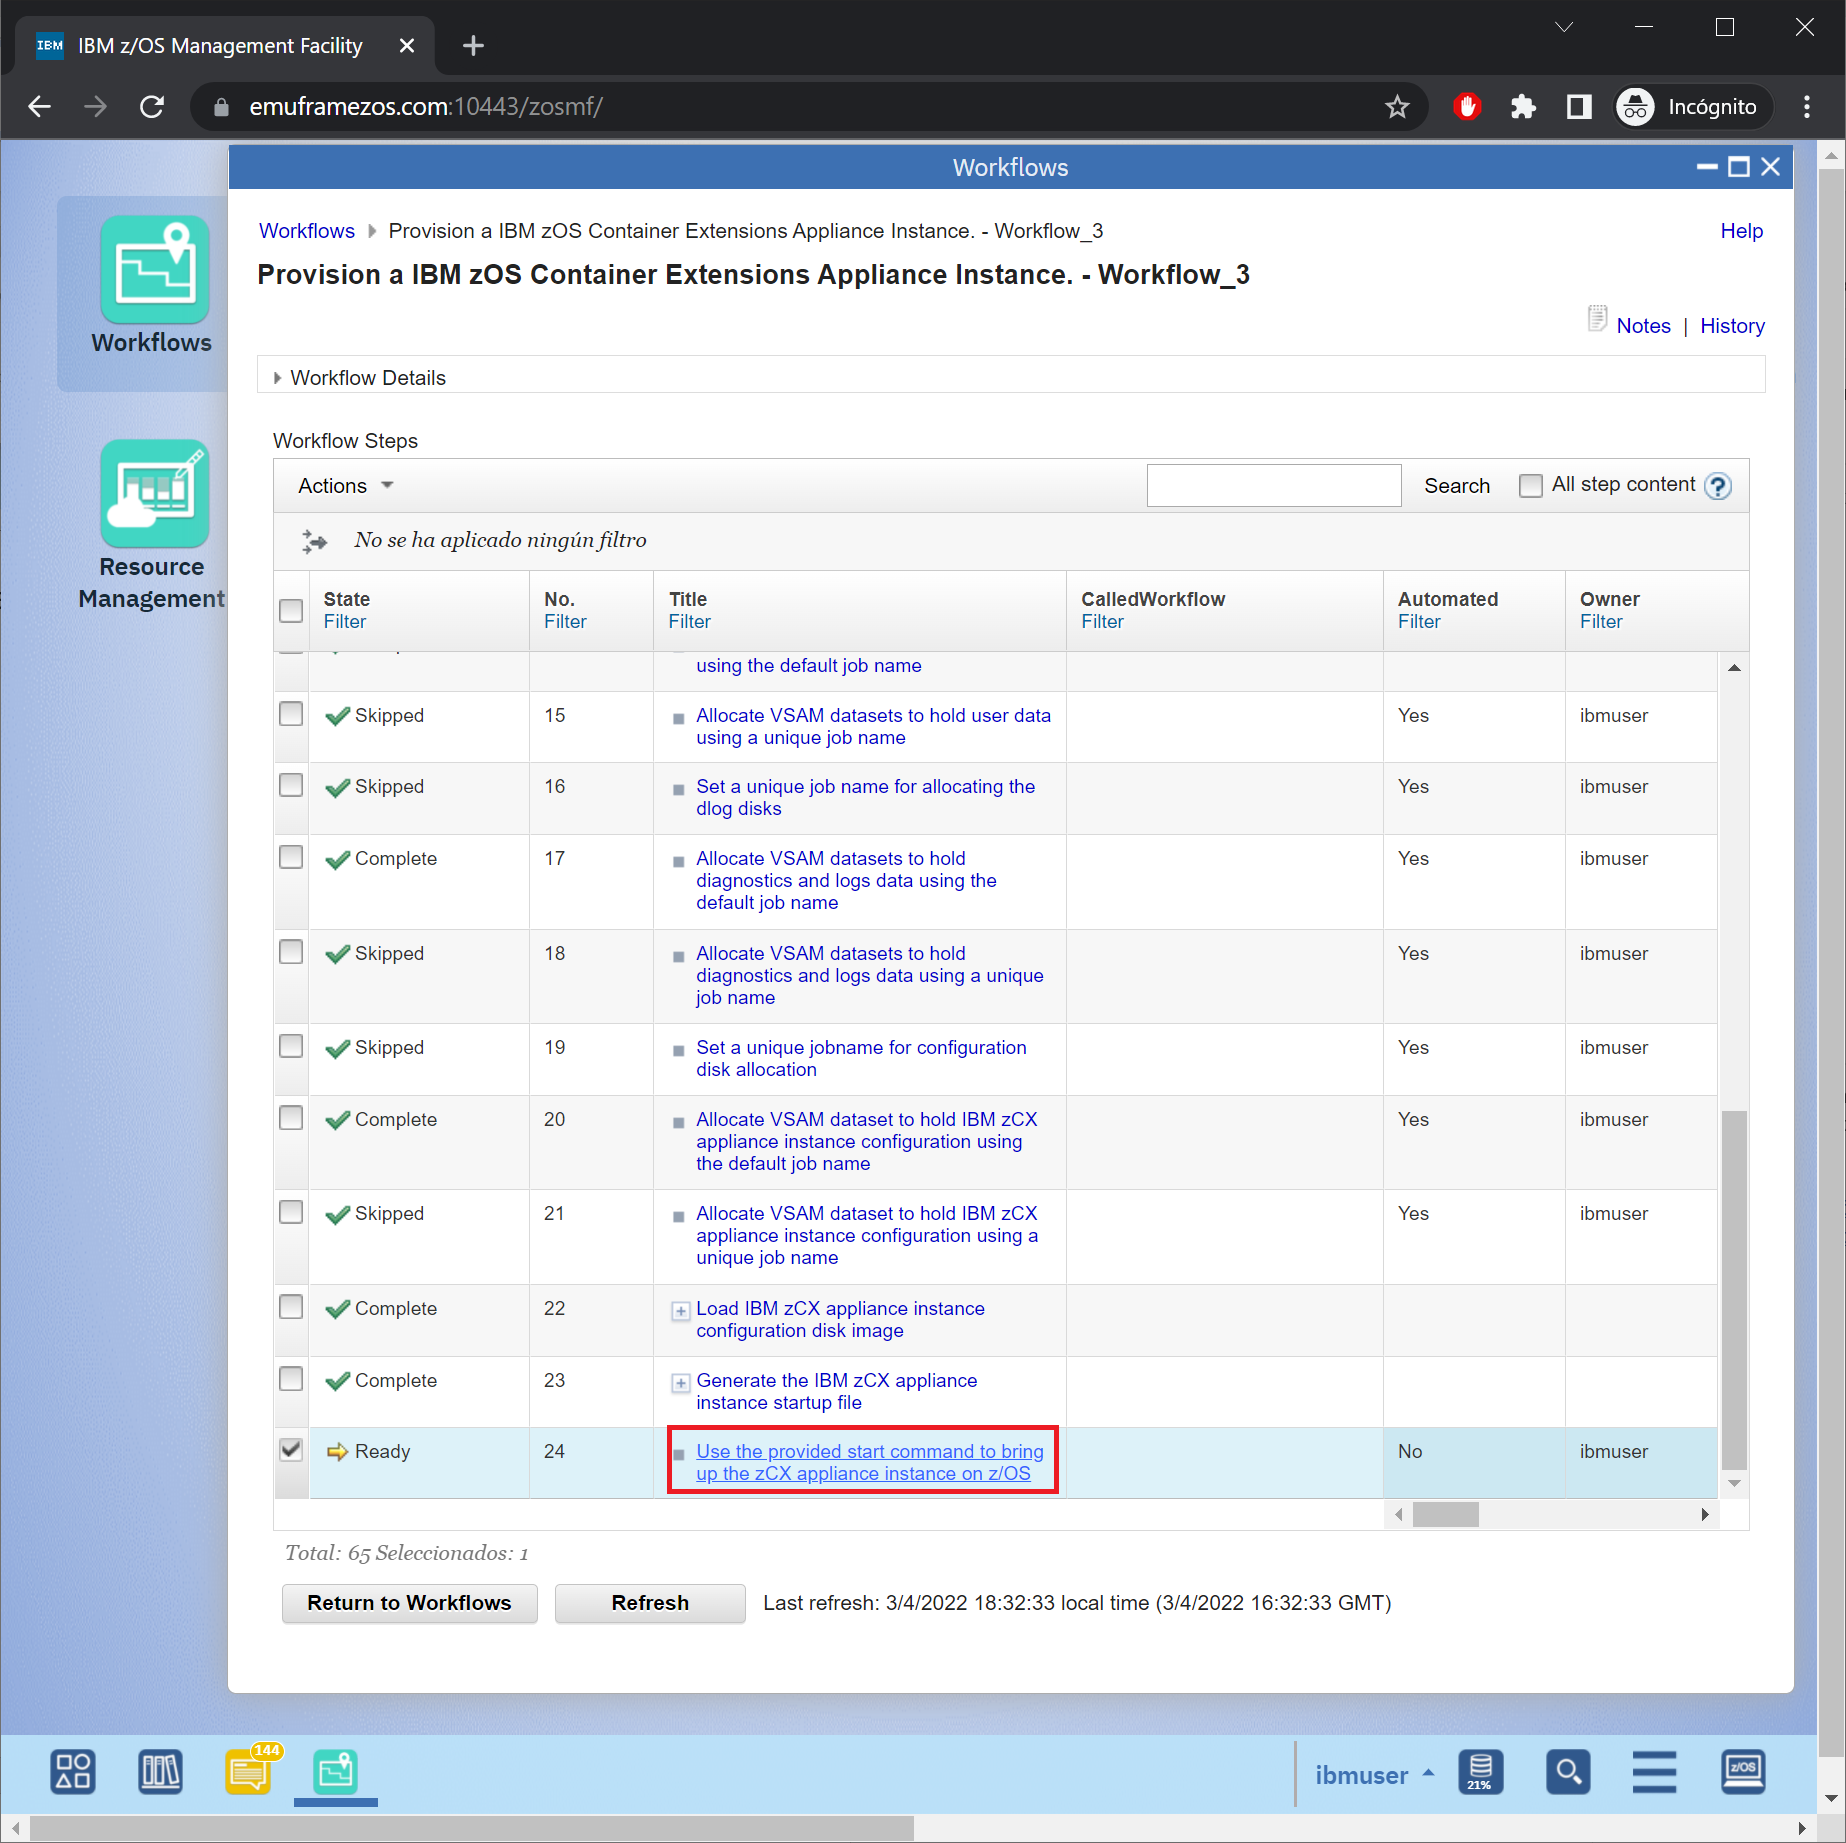The height and width of the screenshot is (1843, 1846).
Task: Open the browser tab search chevron
Action: point(1565,27)
